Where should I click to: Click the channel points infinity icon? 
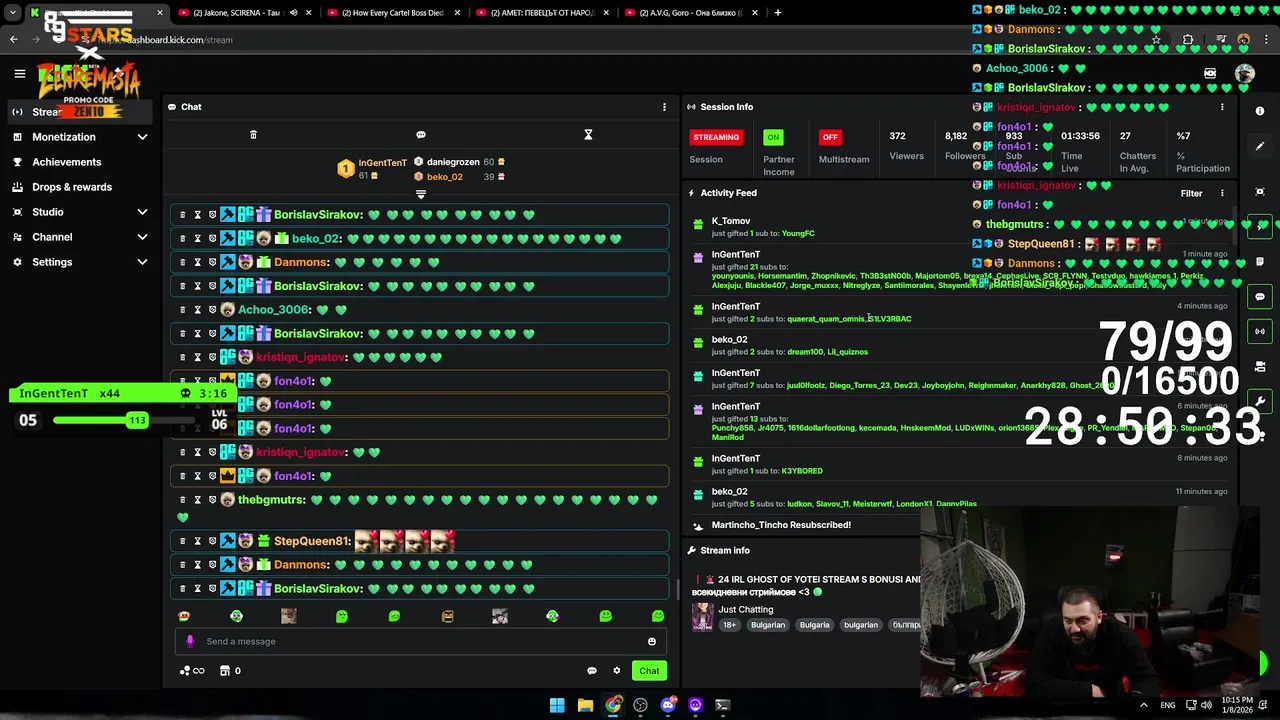coord(192,671)
